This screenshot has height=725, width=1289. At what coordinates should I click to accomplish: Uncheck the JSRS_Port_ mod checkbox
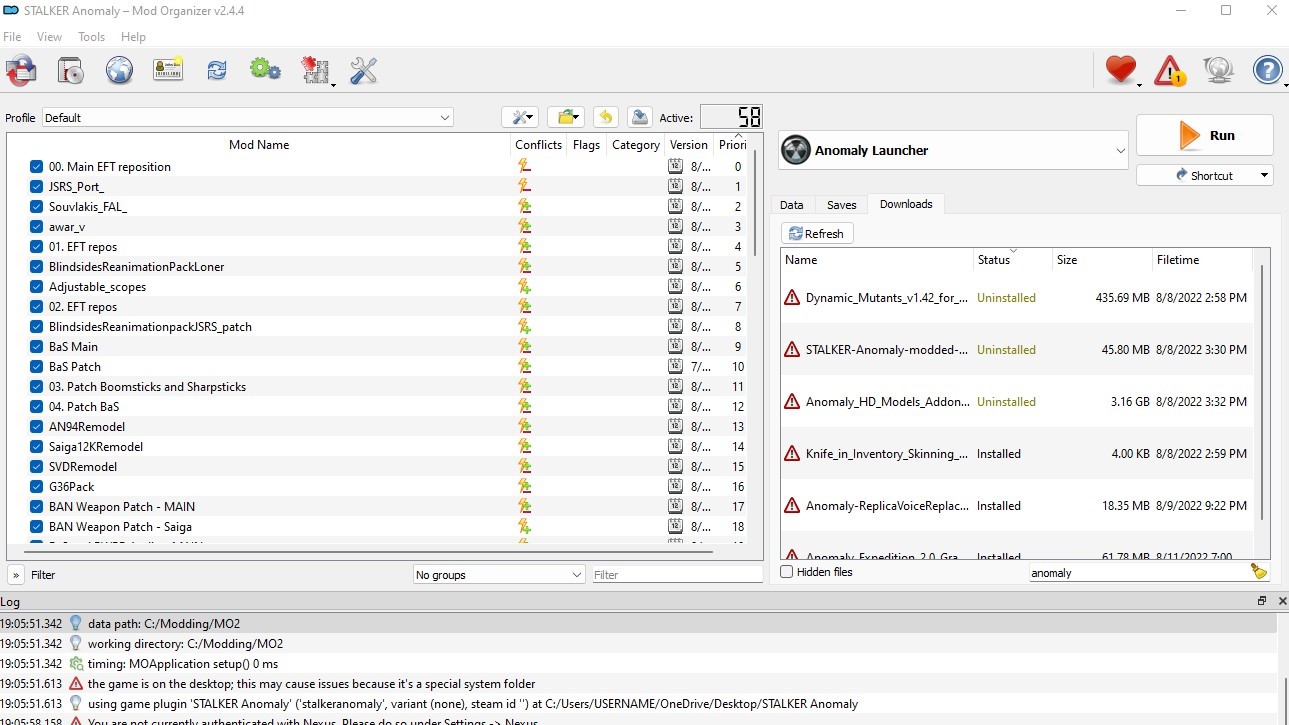tap(36, 187)
